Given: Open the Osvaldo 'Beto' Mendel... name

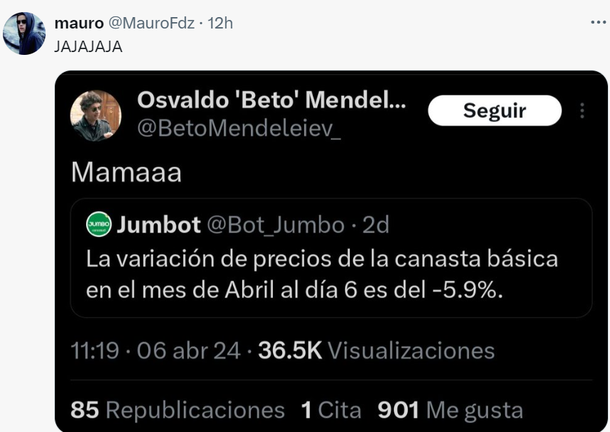Looking at the screenshot, I should 271,100.
